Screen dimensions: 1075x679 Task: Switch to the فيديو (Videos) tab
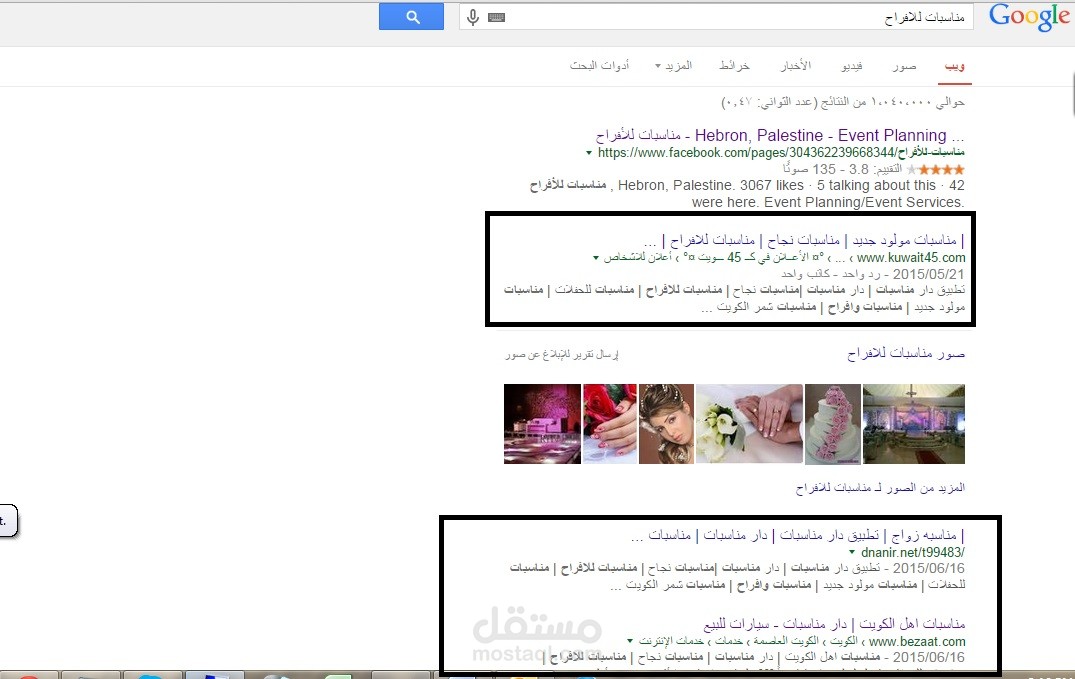[x=851, y=66]
